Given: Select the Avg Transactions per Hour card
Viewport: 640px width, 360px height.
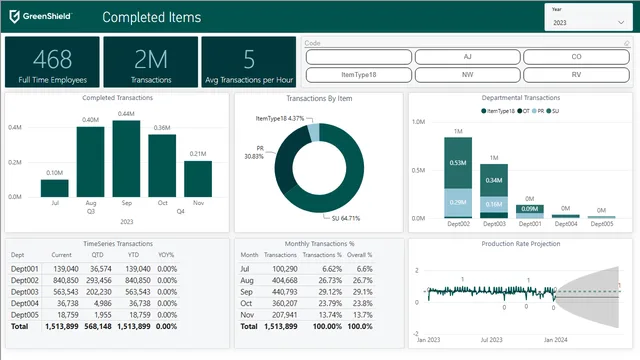Looking at the screenshot, I should pyautogui.click(x=249, y=62).
